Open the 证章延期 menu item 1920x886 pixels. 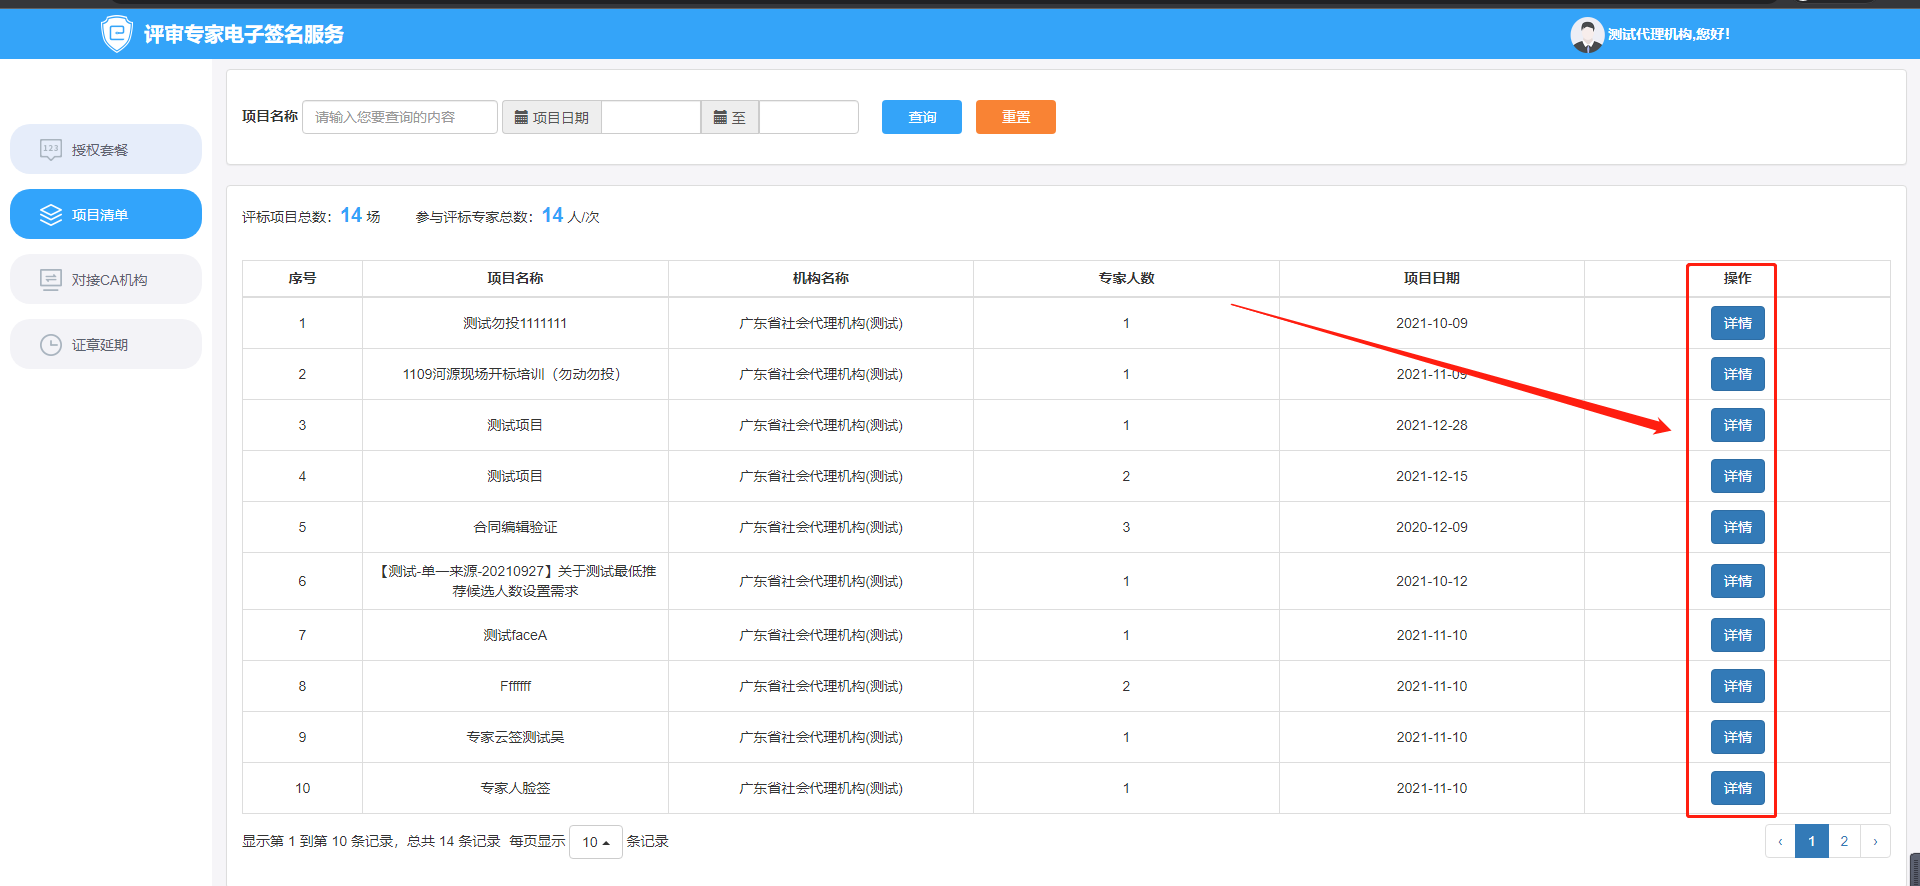pos(106,344)
